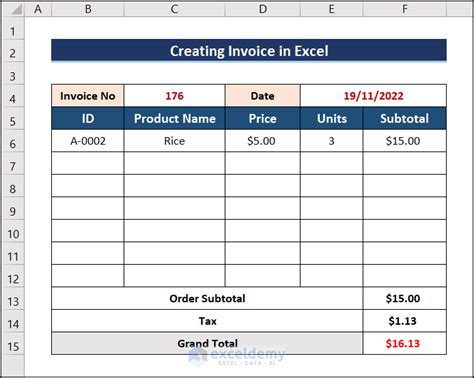Click the 'Invoice No' label cell

(x=88, y=96)
